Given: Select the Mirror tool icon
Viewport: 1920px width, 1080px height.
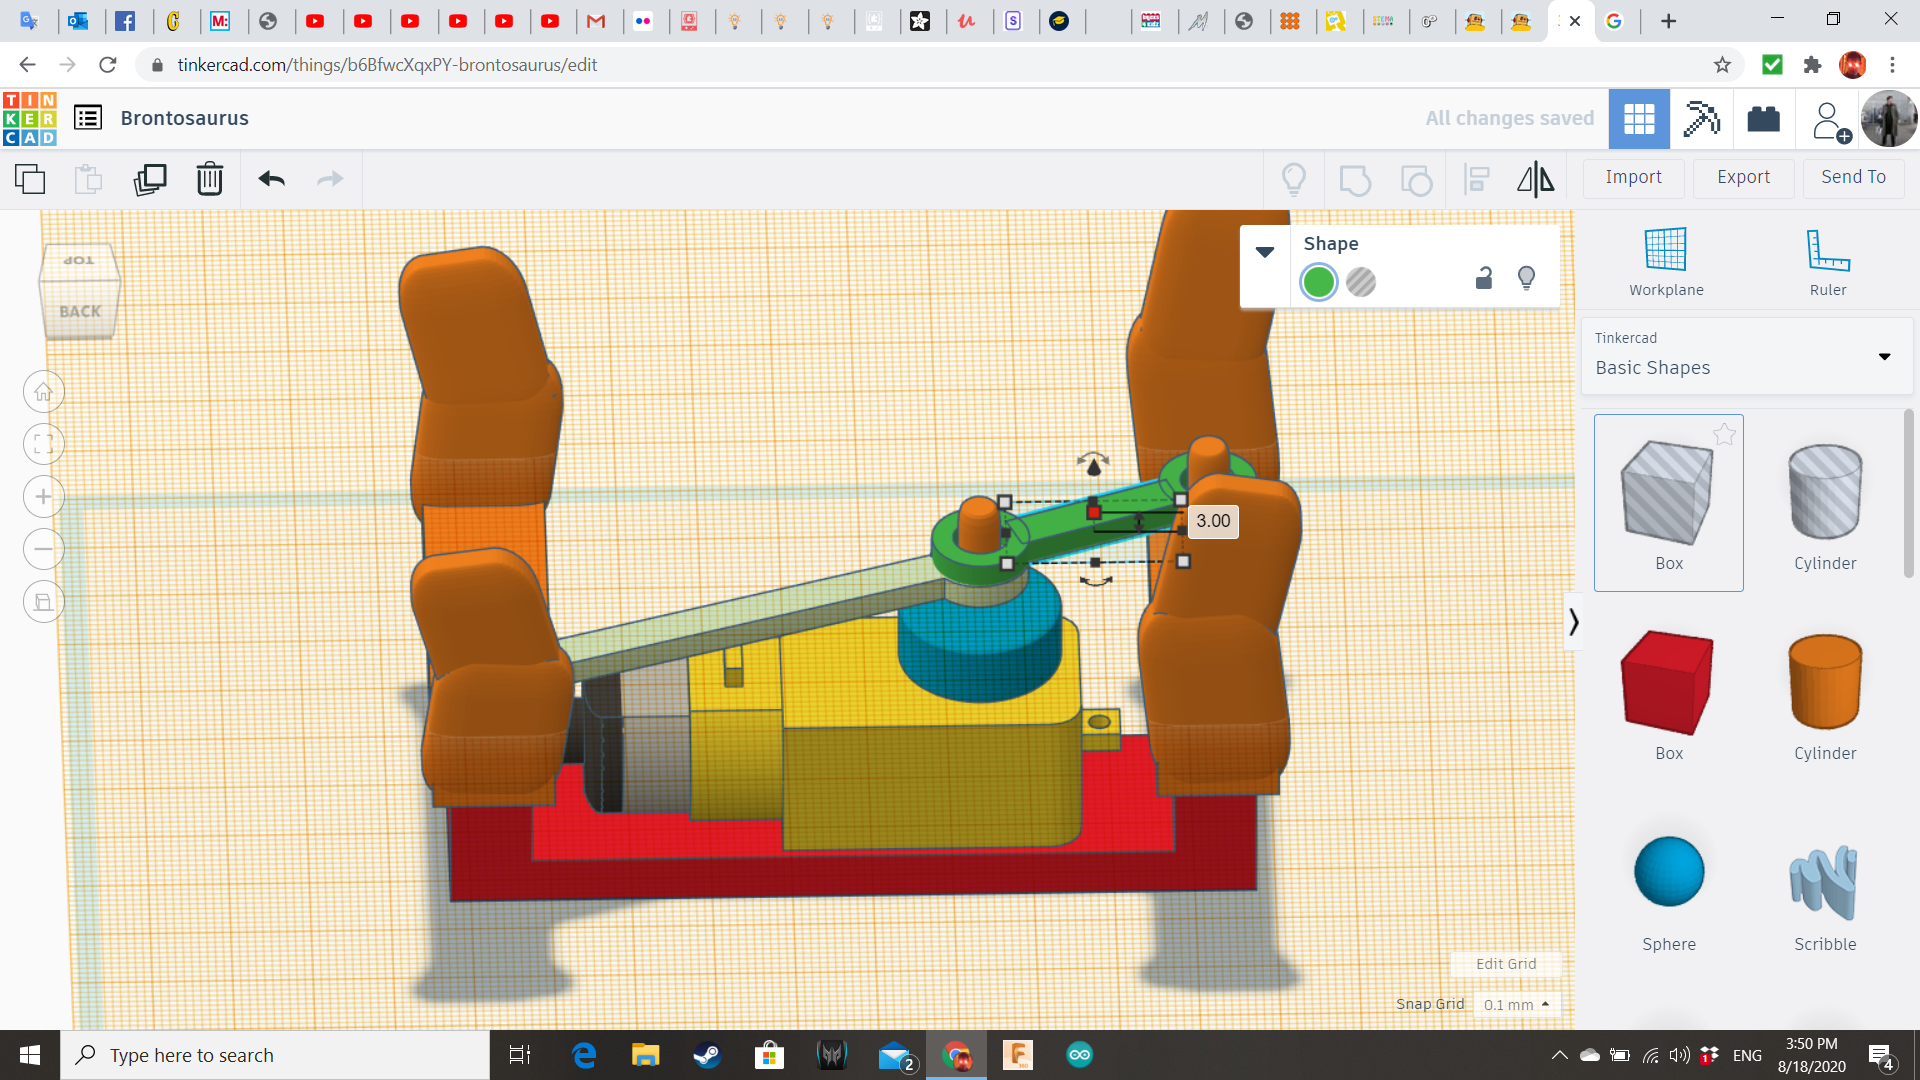Looking at the screenshot, I should 1535,179.
